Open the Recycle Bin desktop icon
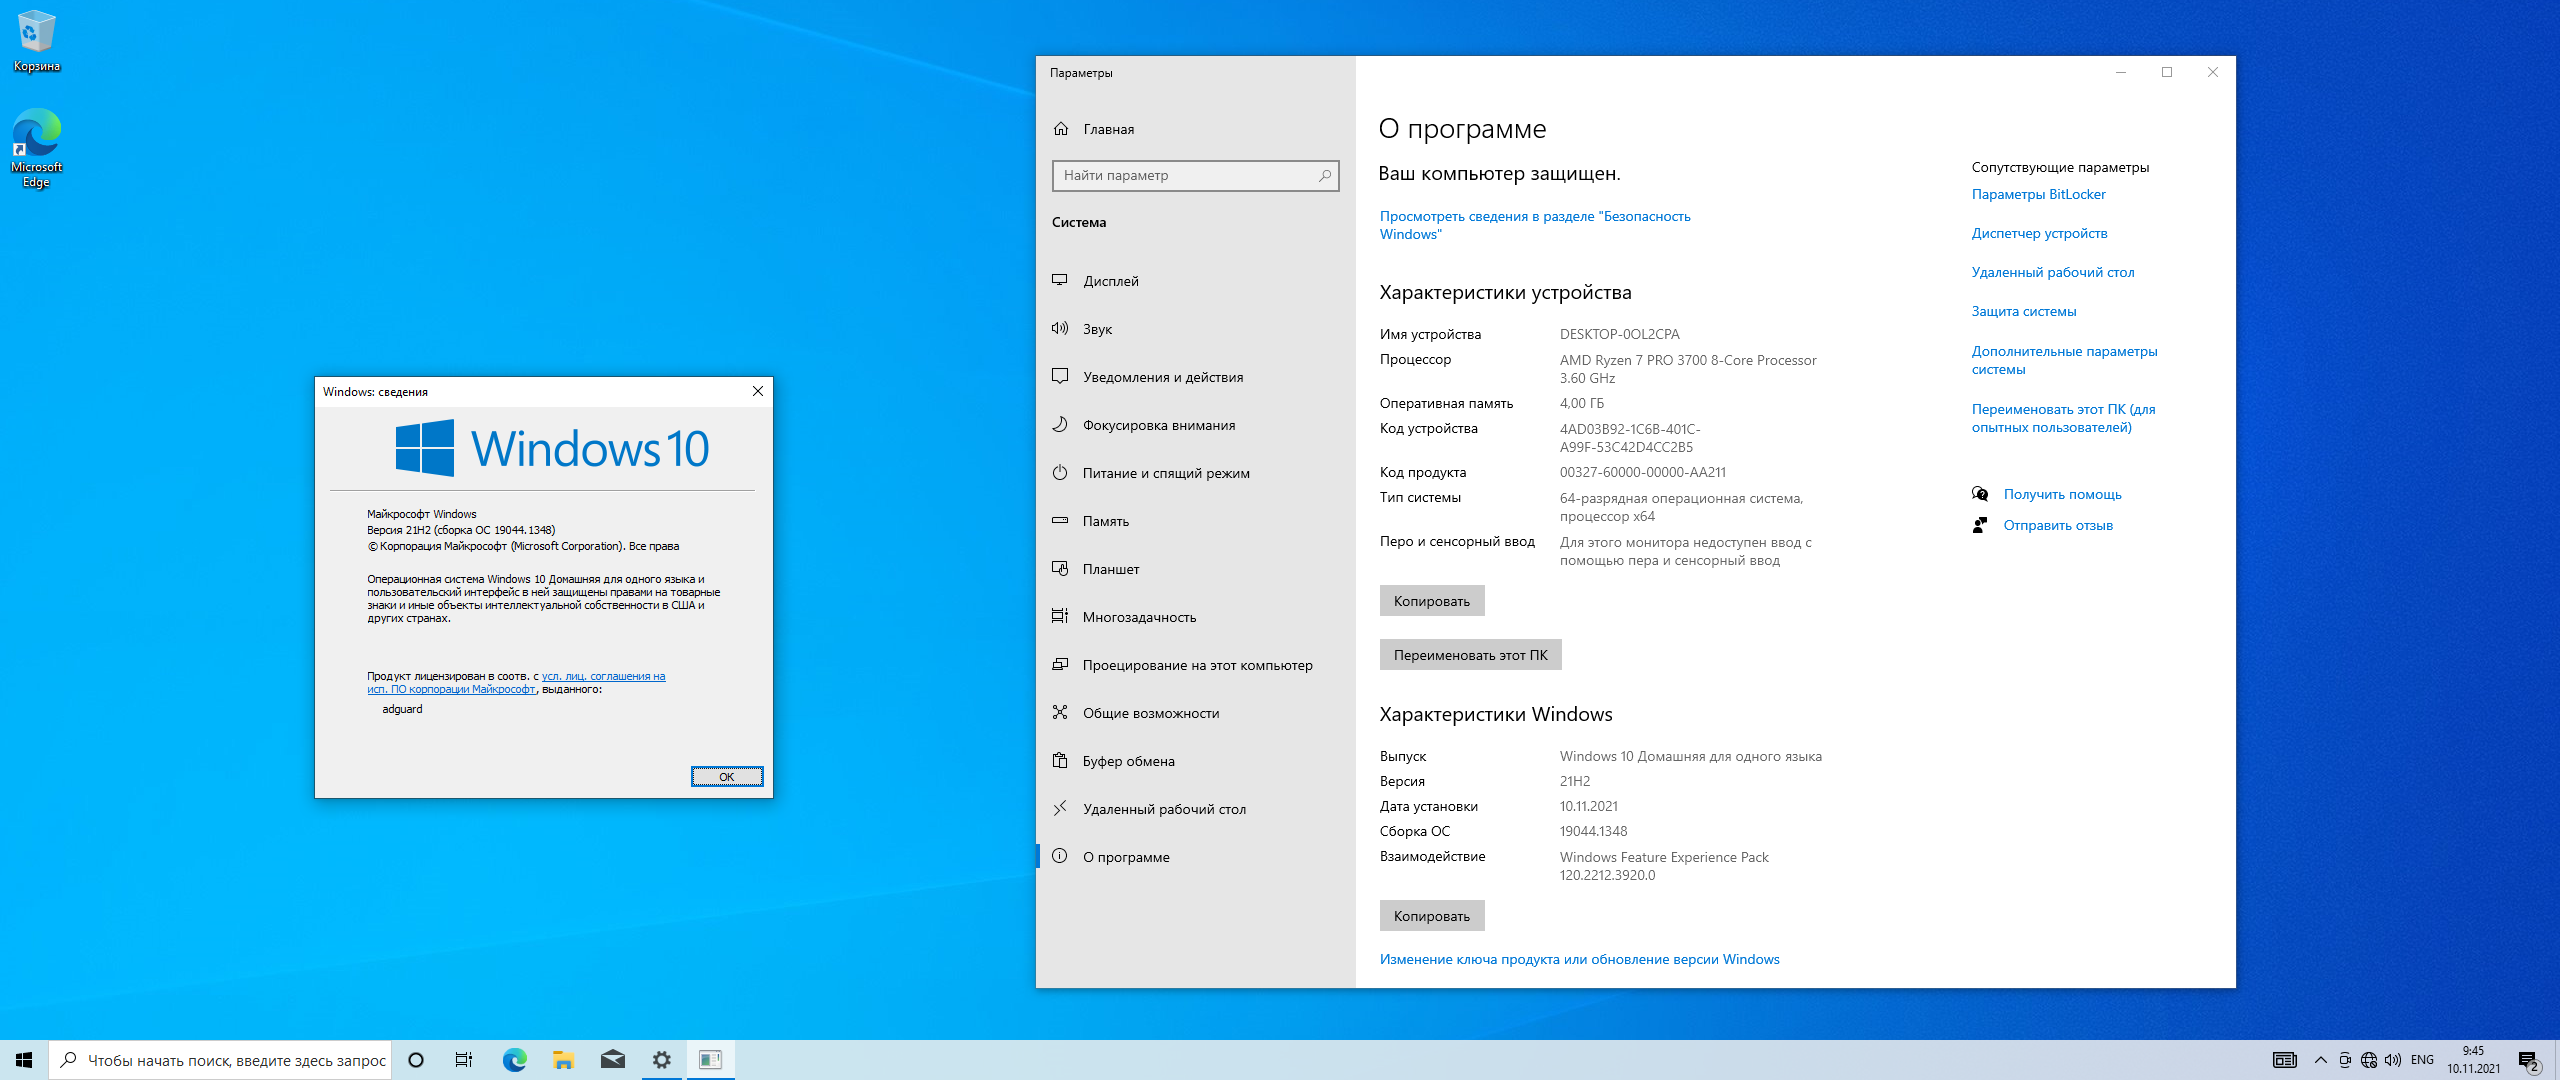Image resolution: width=2560 pixels, height=1080 pixels. 37,41
